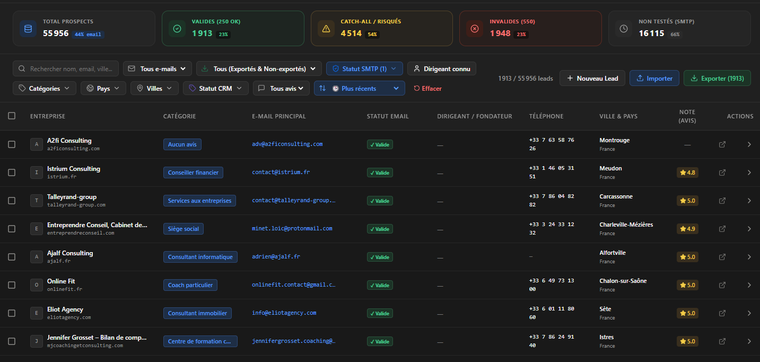Viewport: 760px width, 362px height.
Task: Sort by the Catégorie column header
Action: (179, 116)
